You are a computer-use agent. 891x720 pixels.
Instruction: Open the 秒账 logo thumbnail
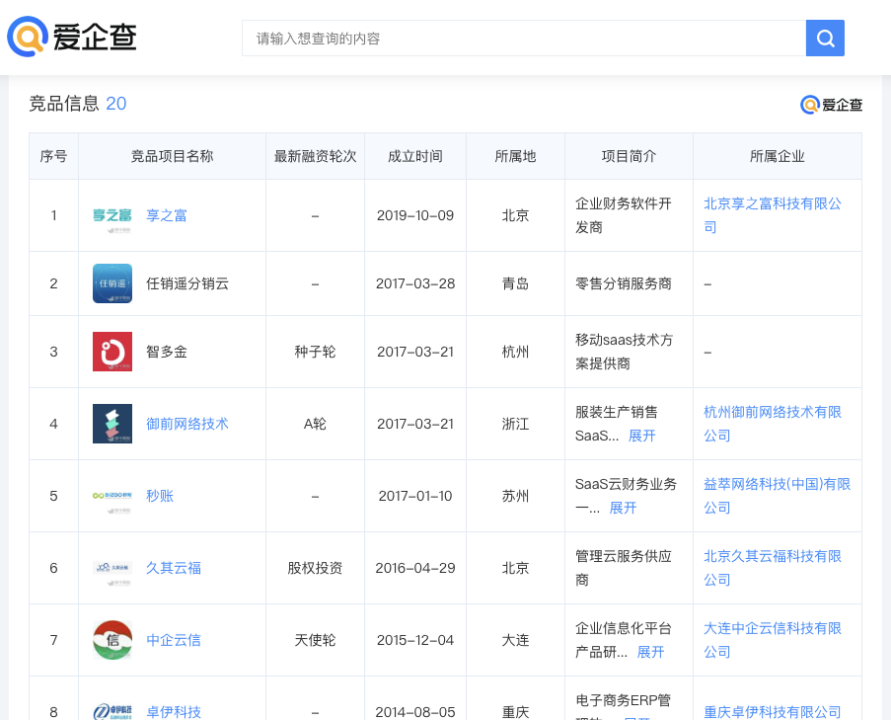[x=112, y=496]
